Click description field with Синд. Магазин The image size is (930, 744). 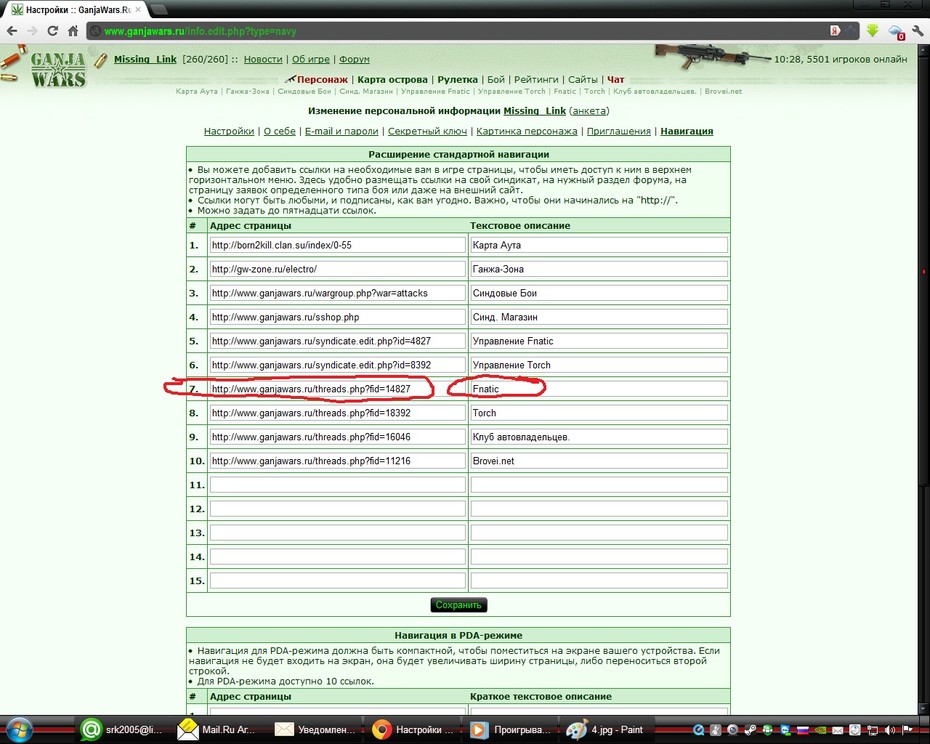(x=599, y=317)
